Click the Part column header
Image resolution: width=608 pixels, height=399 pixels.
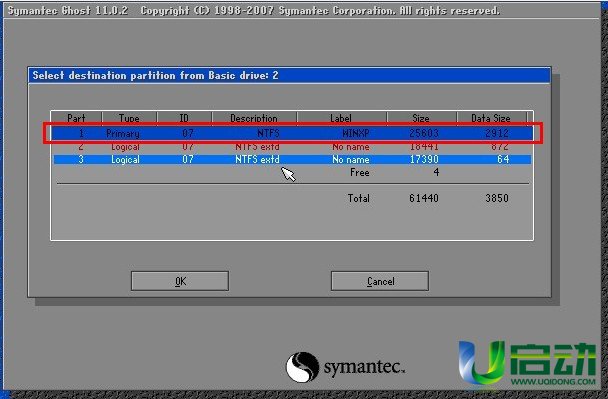(76, 118)
